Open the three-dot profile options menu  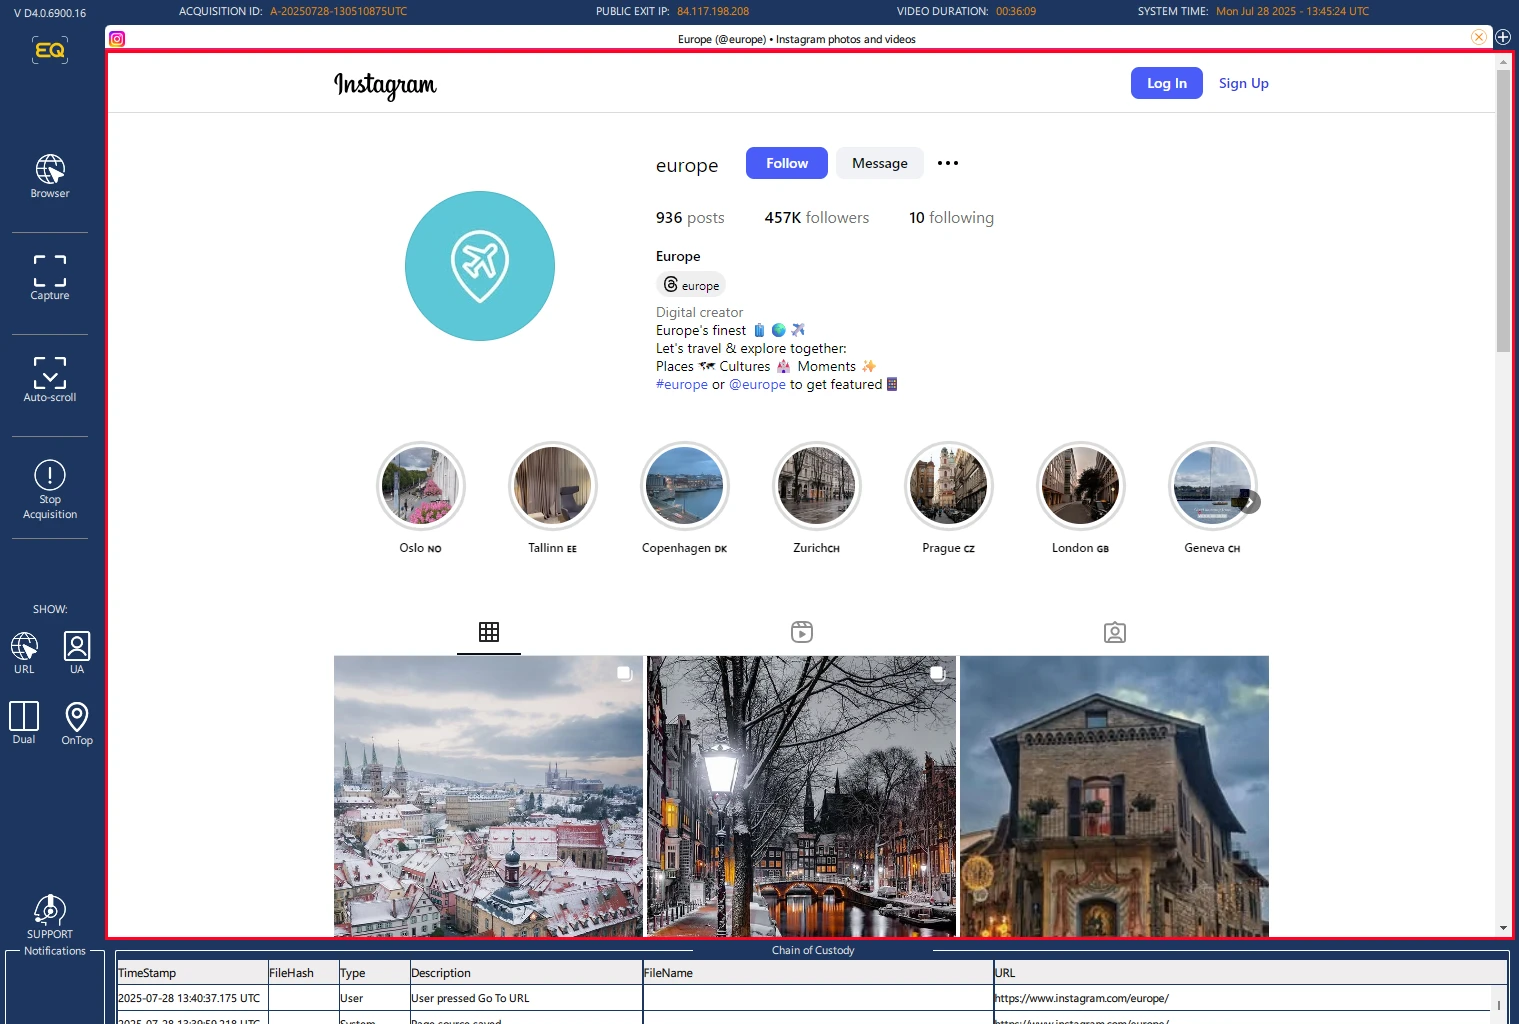[x=948, y=163]
